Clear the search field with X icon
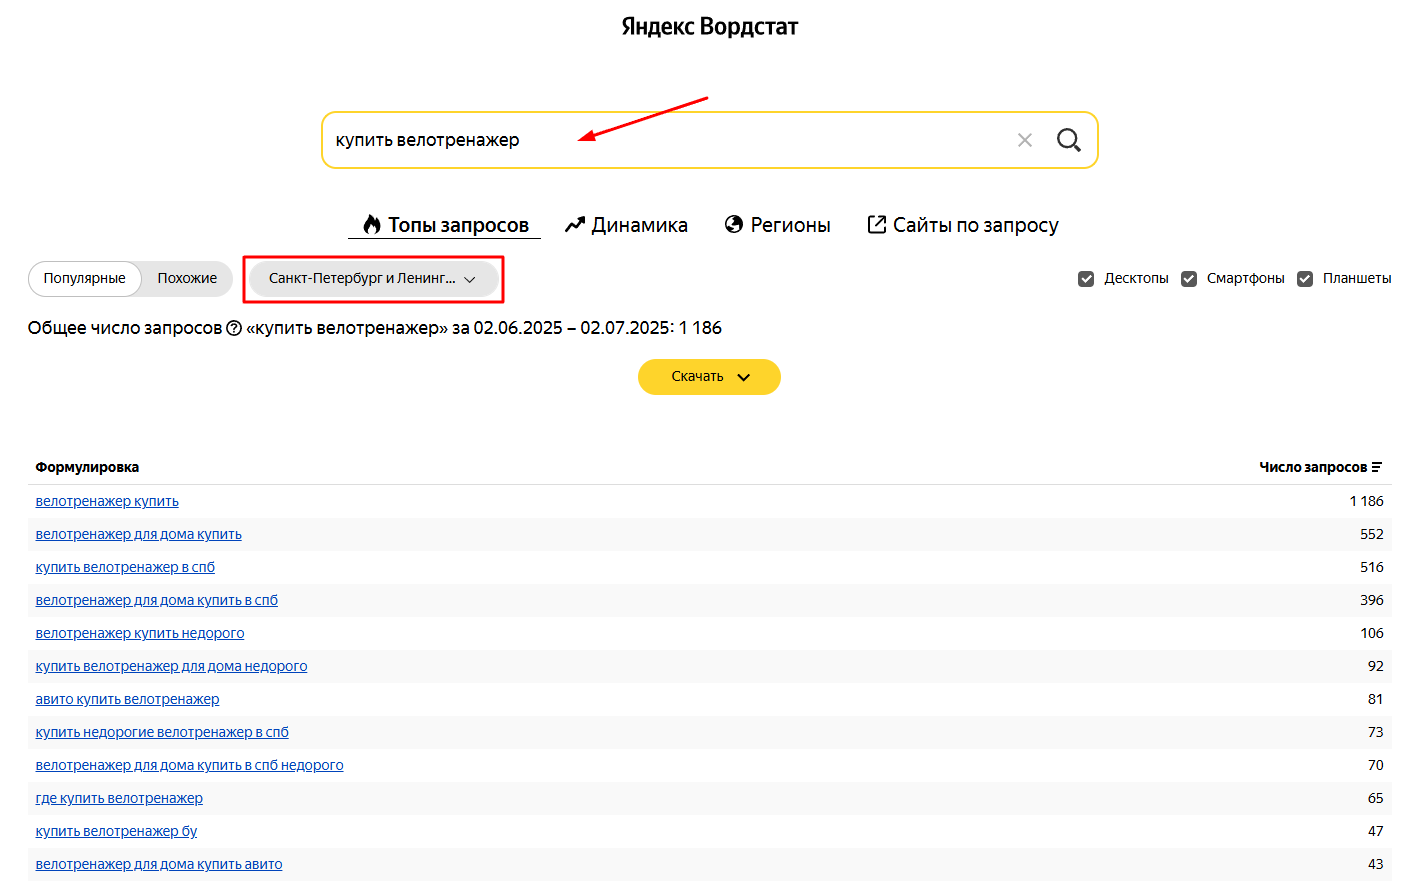The image size is (1402, 883). (x=1025, y=140)
